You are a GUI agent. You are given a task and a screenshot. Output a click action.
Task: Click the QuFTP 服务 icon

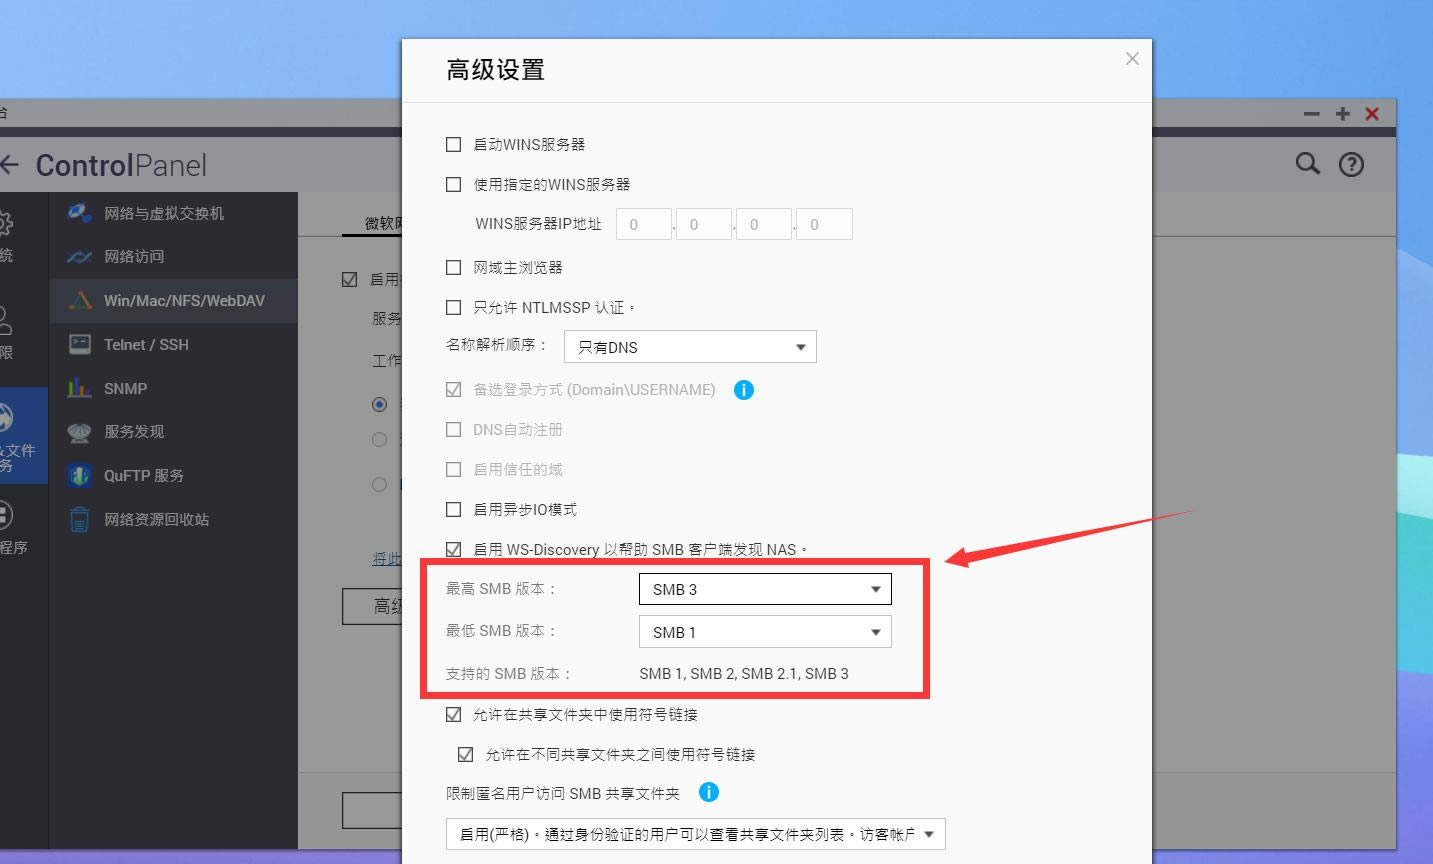(x=80, y=475)
